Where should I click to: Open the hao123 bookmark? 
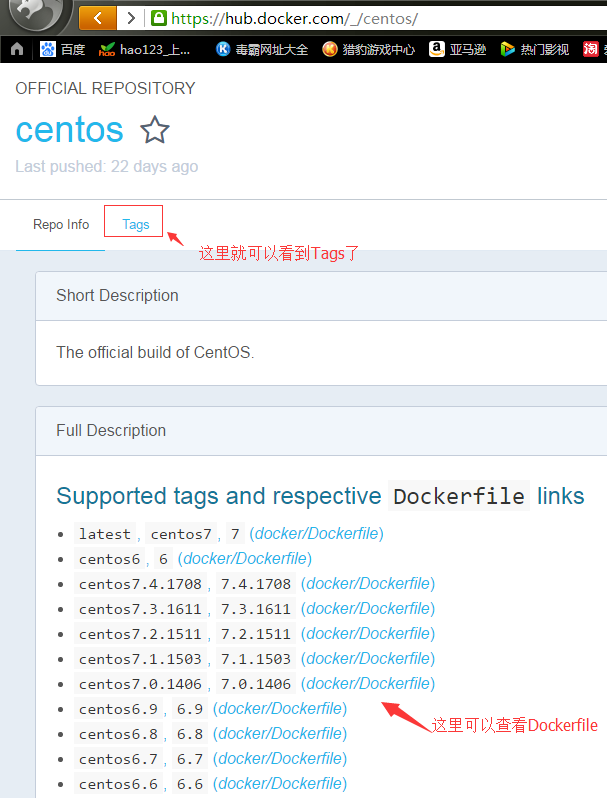(145, 49)
